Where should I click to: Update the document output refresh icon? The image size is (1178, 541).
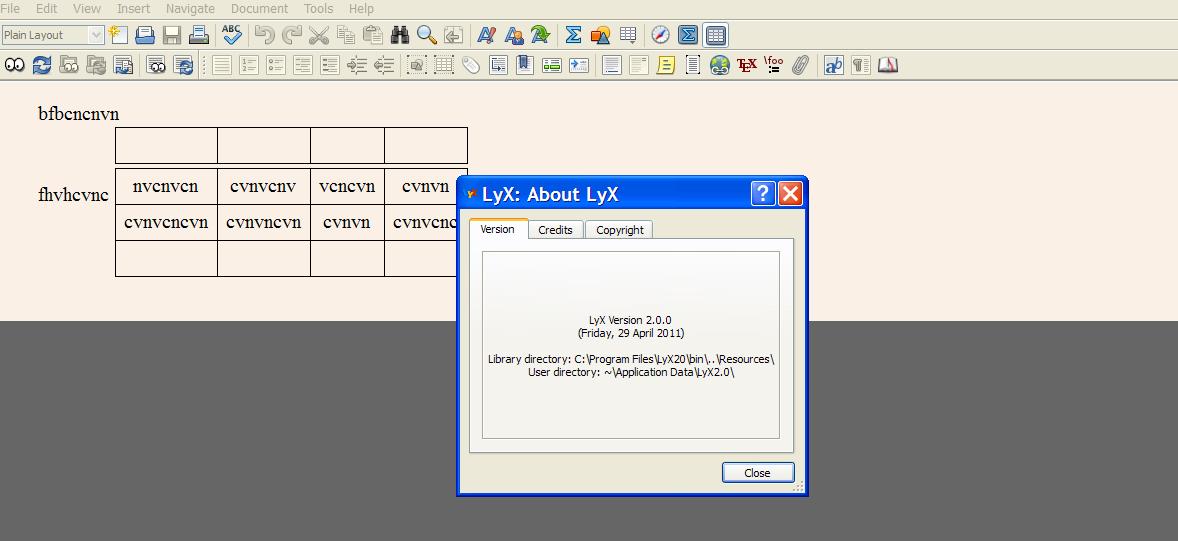[42, 65]
